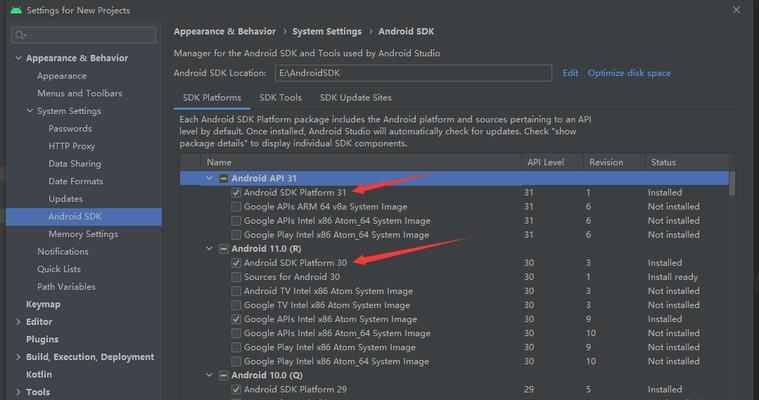This screenshot has width=759, height=400.
Task: Click the search magnifier icon in settings search
Action: tap(19, 35)
